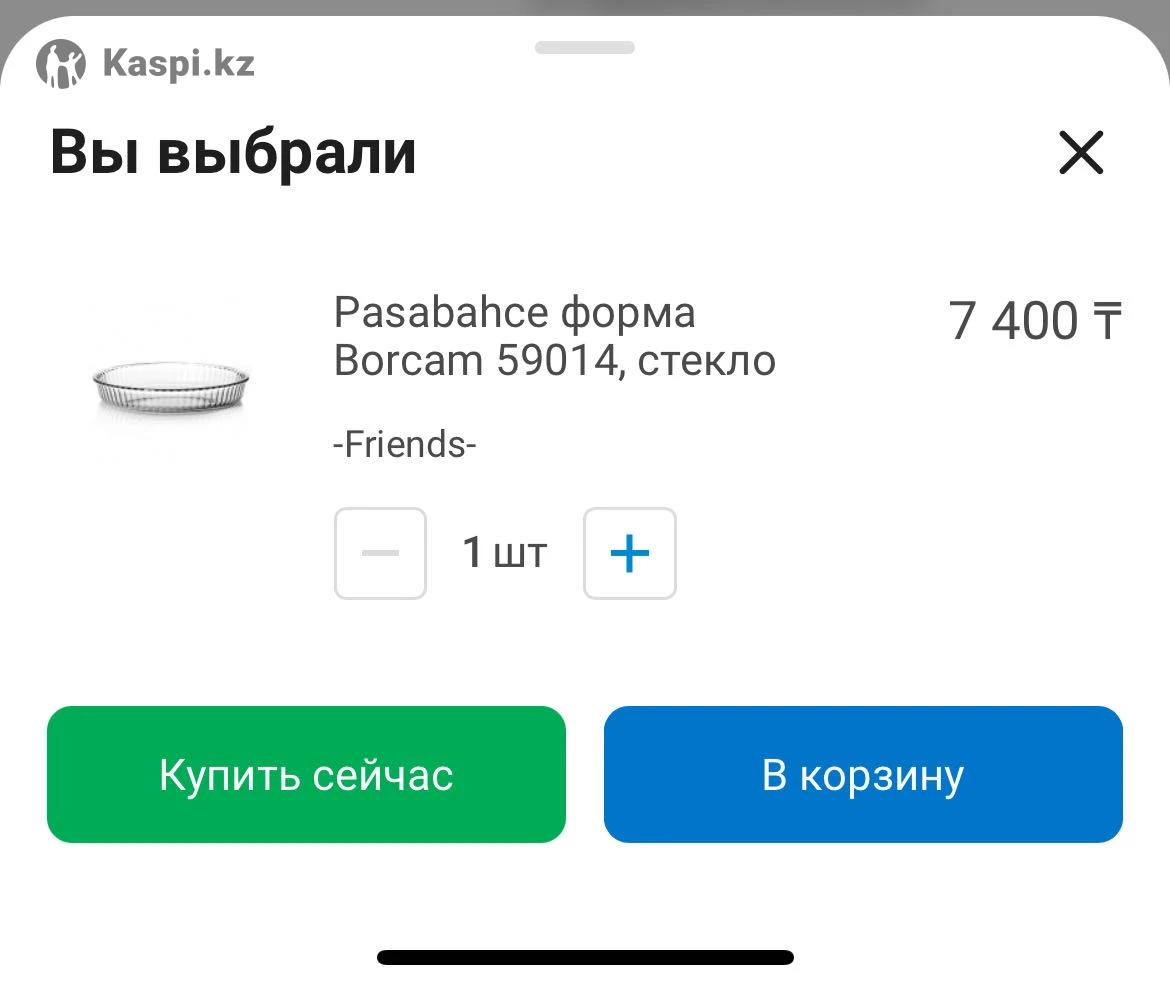This screenshot has width=1170, height=989.
Task: Tap the 1 шт quantity value
Action: (505, 553)
